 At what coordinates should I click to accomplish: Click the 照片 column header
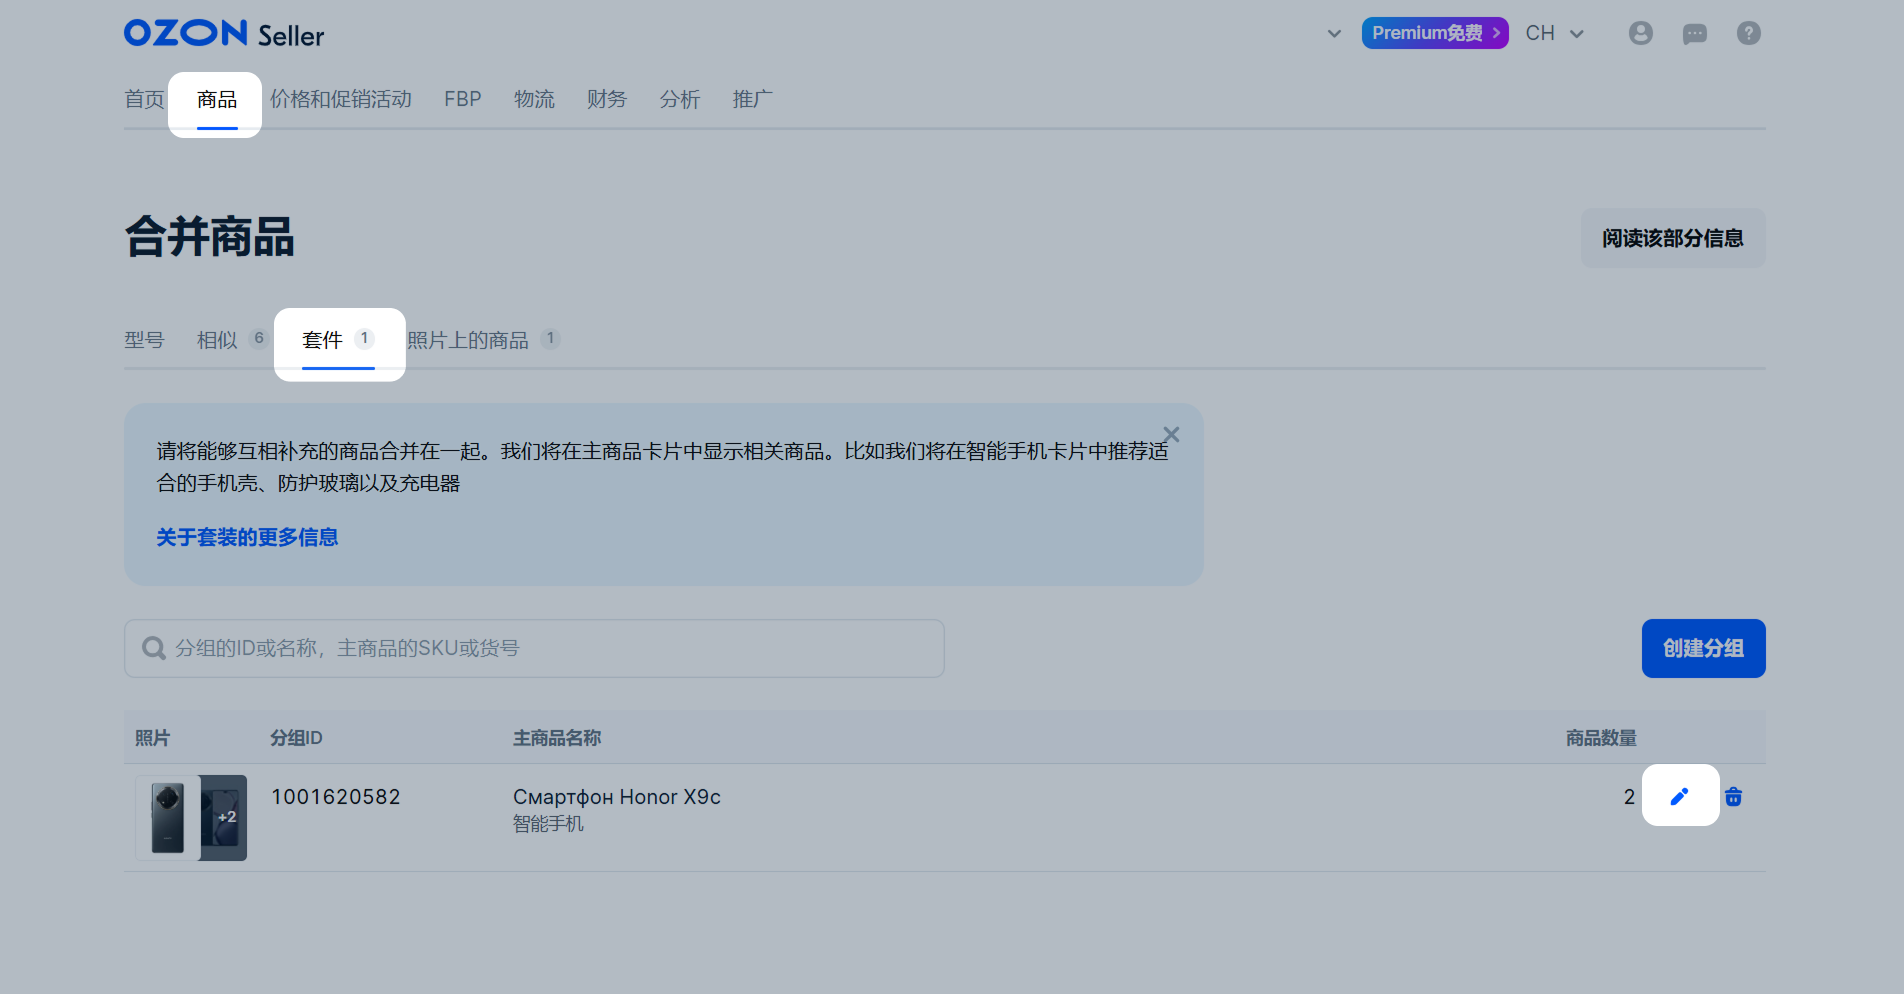[153, 738]
